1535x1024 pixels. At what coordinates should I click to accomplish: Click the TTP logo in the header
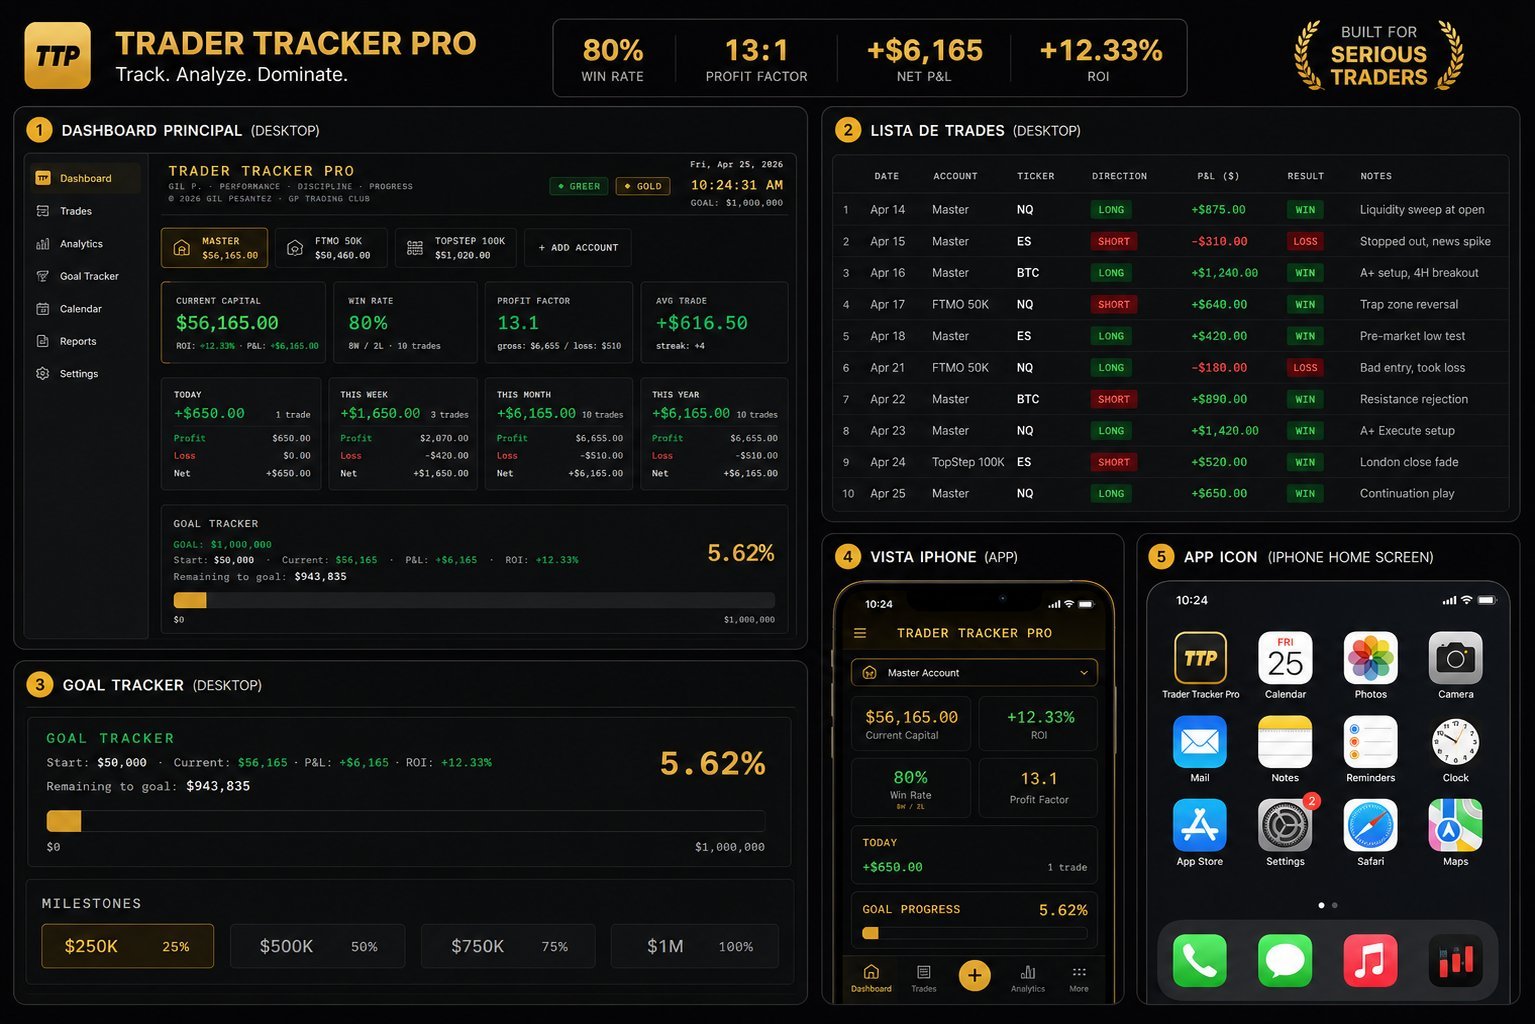57,56
